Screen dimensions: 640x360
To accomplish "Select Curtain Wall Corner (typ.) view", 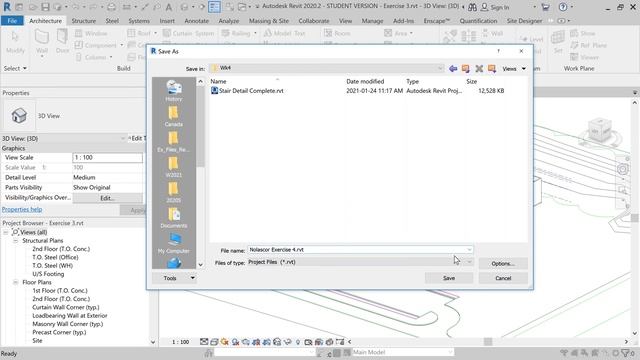I will tap(66, 307).
